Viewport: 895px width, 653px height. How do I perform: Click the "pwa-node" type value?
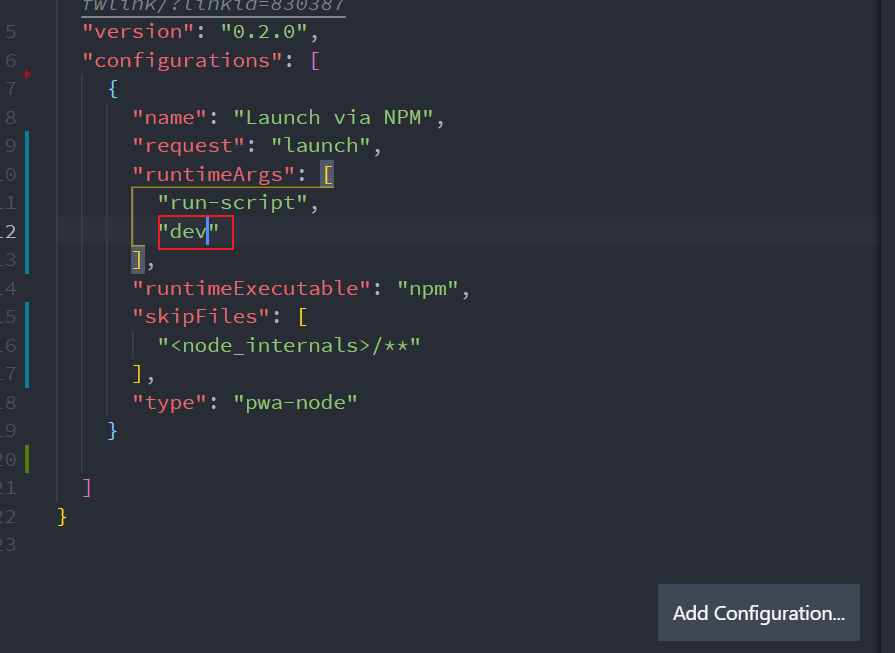coord(295,403)
